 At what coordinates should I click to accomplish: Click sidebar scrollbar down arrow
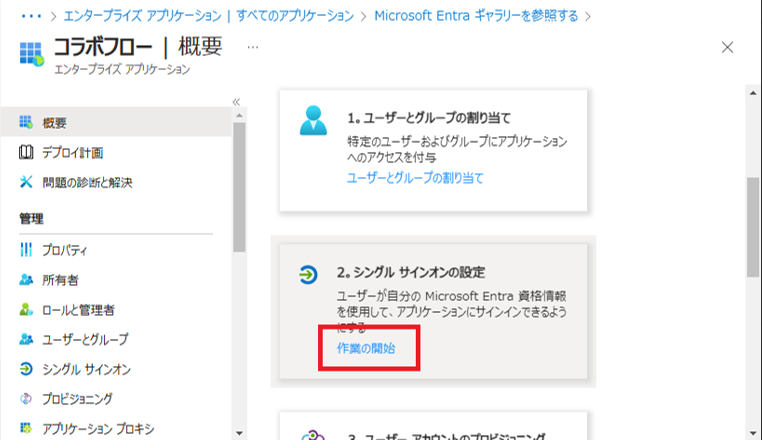coord(239,433)
